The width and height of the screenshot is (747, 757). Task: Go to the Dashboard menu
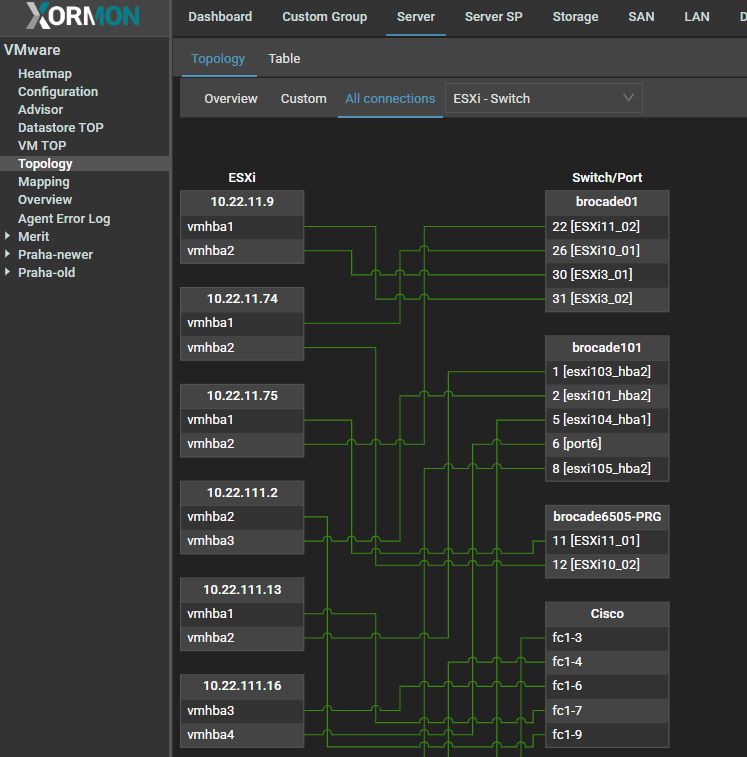(x=220, y=17)
